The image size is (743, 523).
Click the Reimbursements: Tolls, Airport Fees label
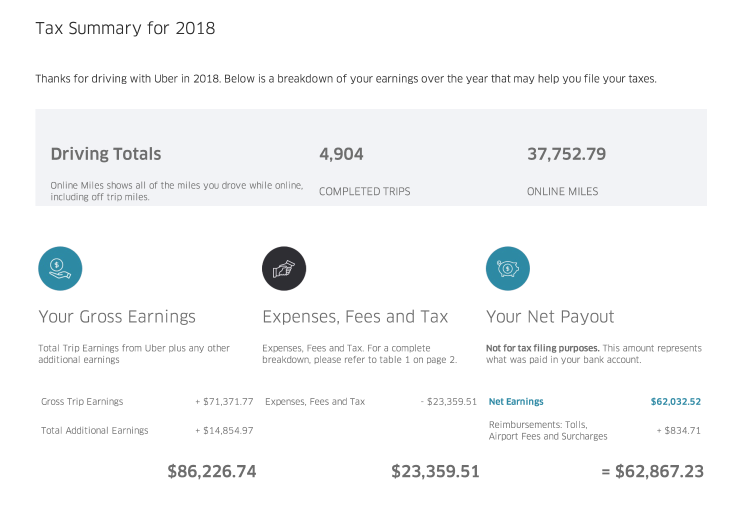click(548, 431)
